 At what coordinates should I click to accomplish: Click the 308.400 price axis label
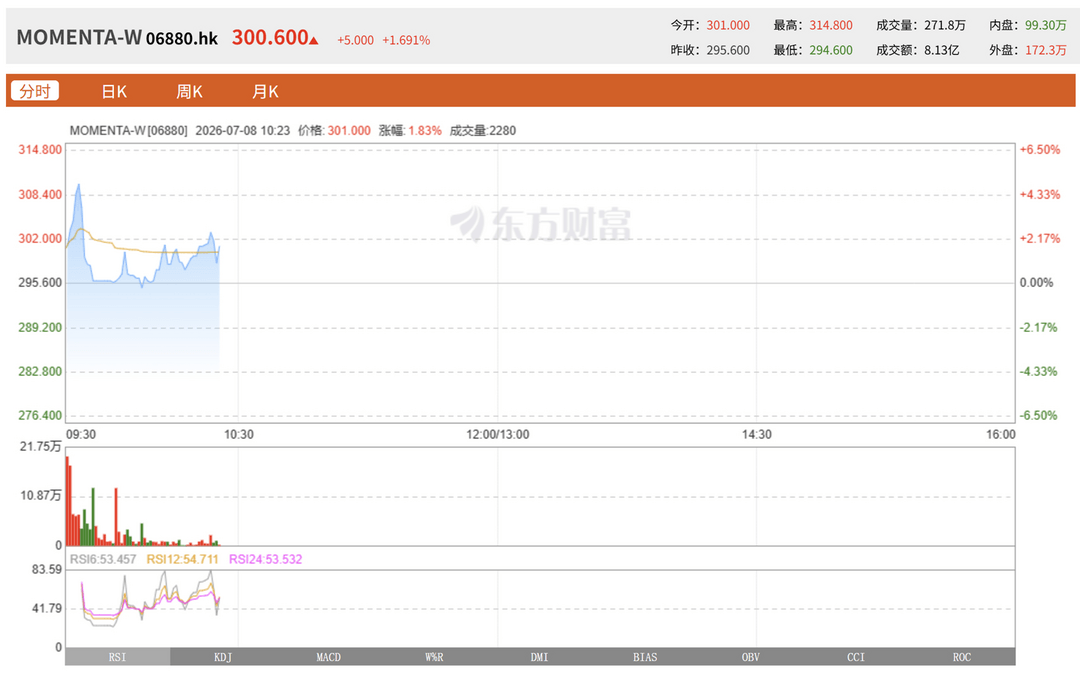(x=40, y=194)
